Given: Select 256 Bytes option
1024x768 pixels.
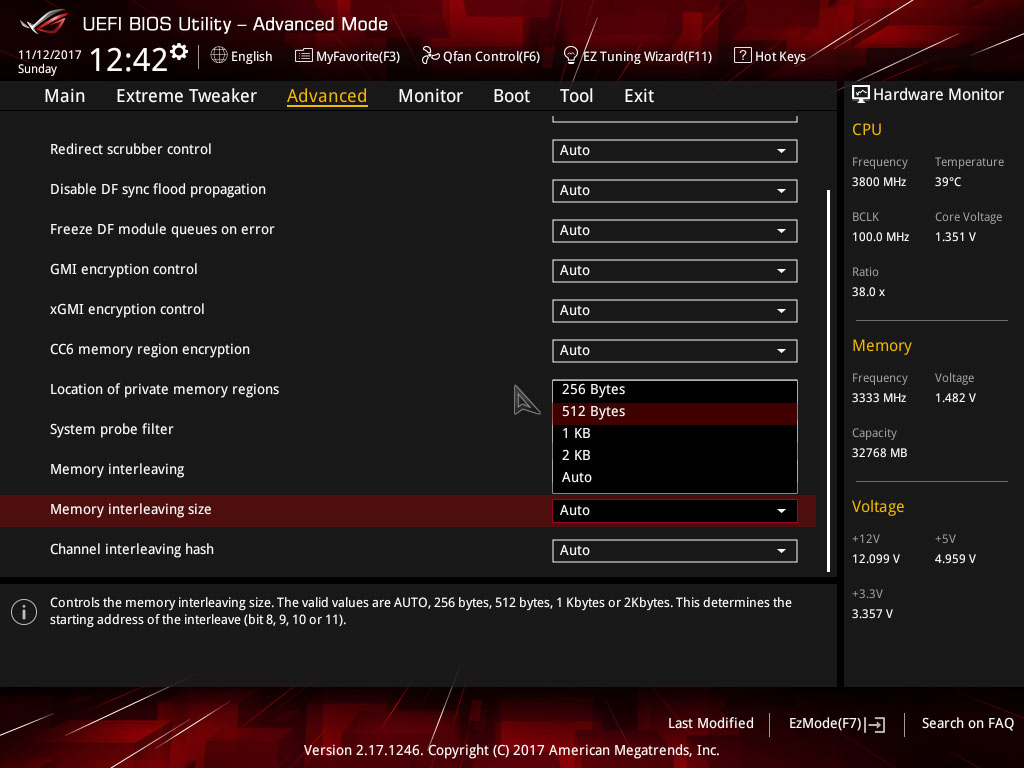Looking at the screenshot, I should point(675,390).
